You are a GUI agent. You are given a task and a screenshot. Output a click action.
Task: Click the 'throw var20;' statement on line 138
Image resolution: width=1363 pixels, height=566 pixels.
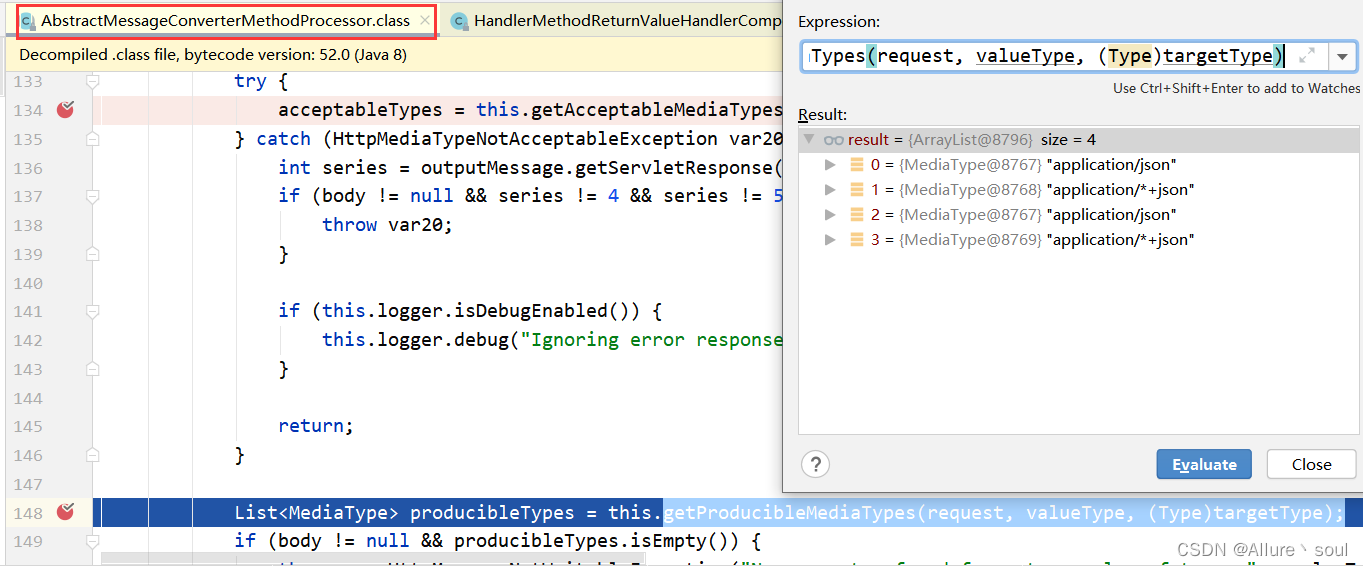coord(387,225)
